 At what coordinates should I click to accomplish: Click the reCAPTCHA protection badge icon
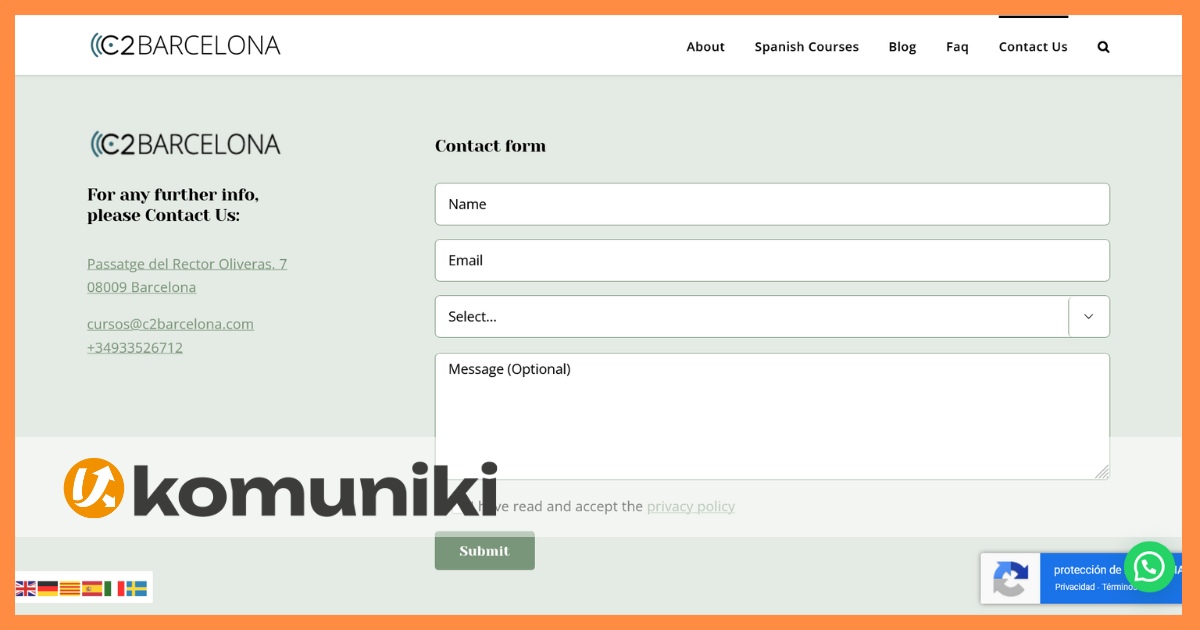[x=1010, y=579]
